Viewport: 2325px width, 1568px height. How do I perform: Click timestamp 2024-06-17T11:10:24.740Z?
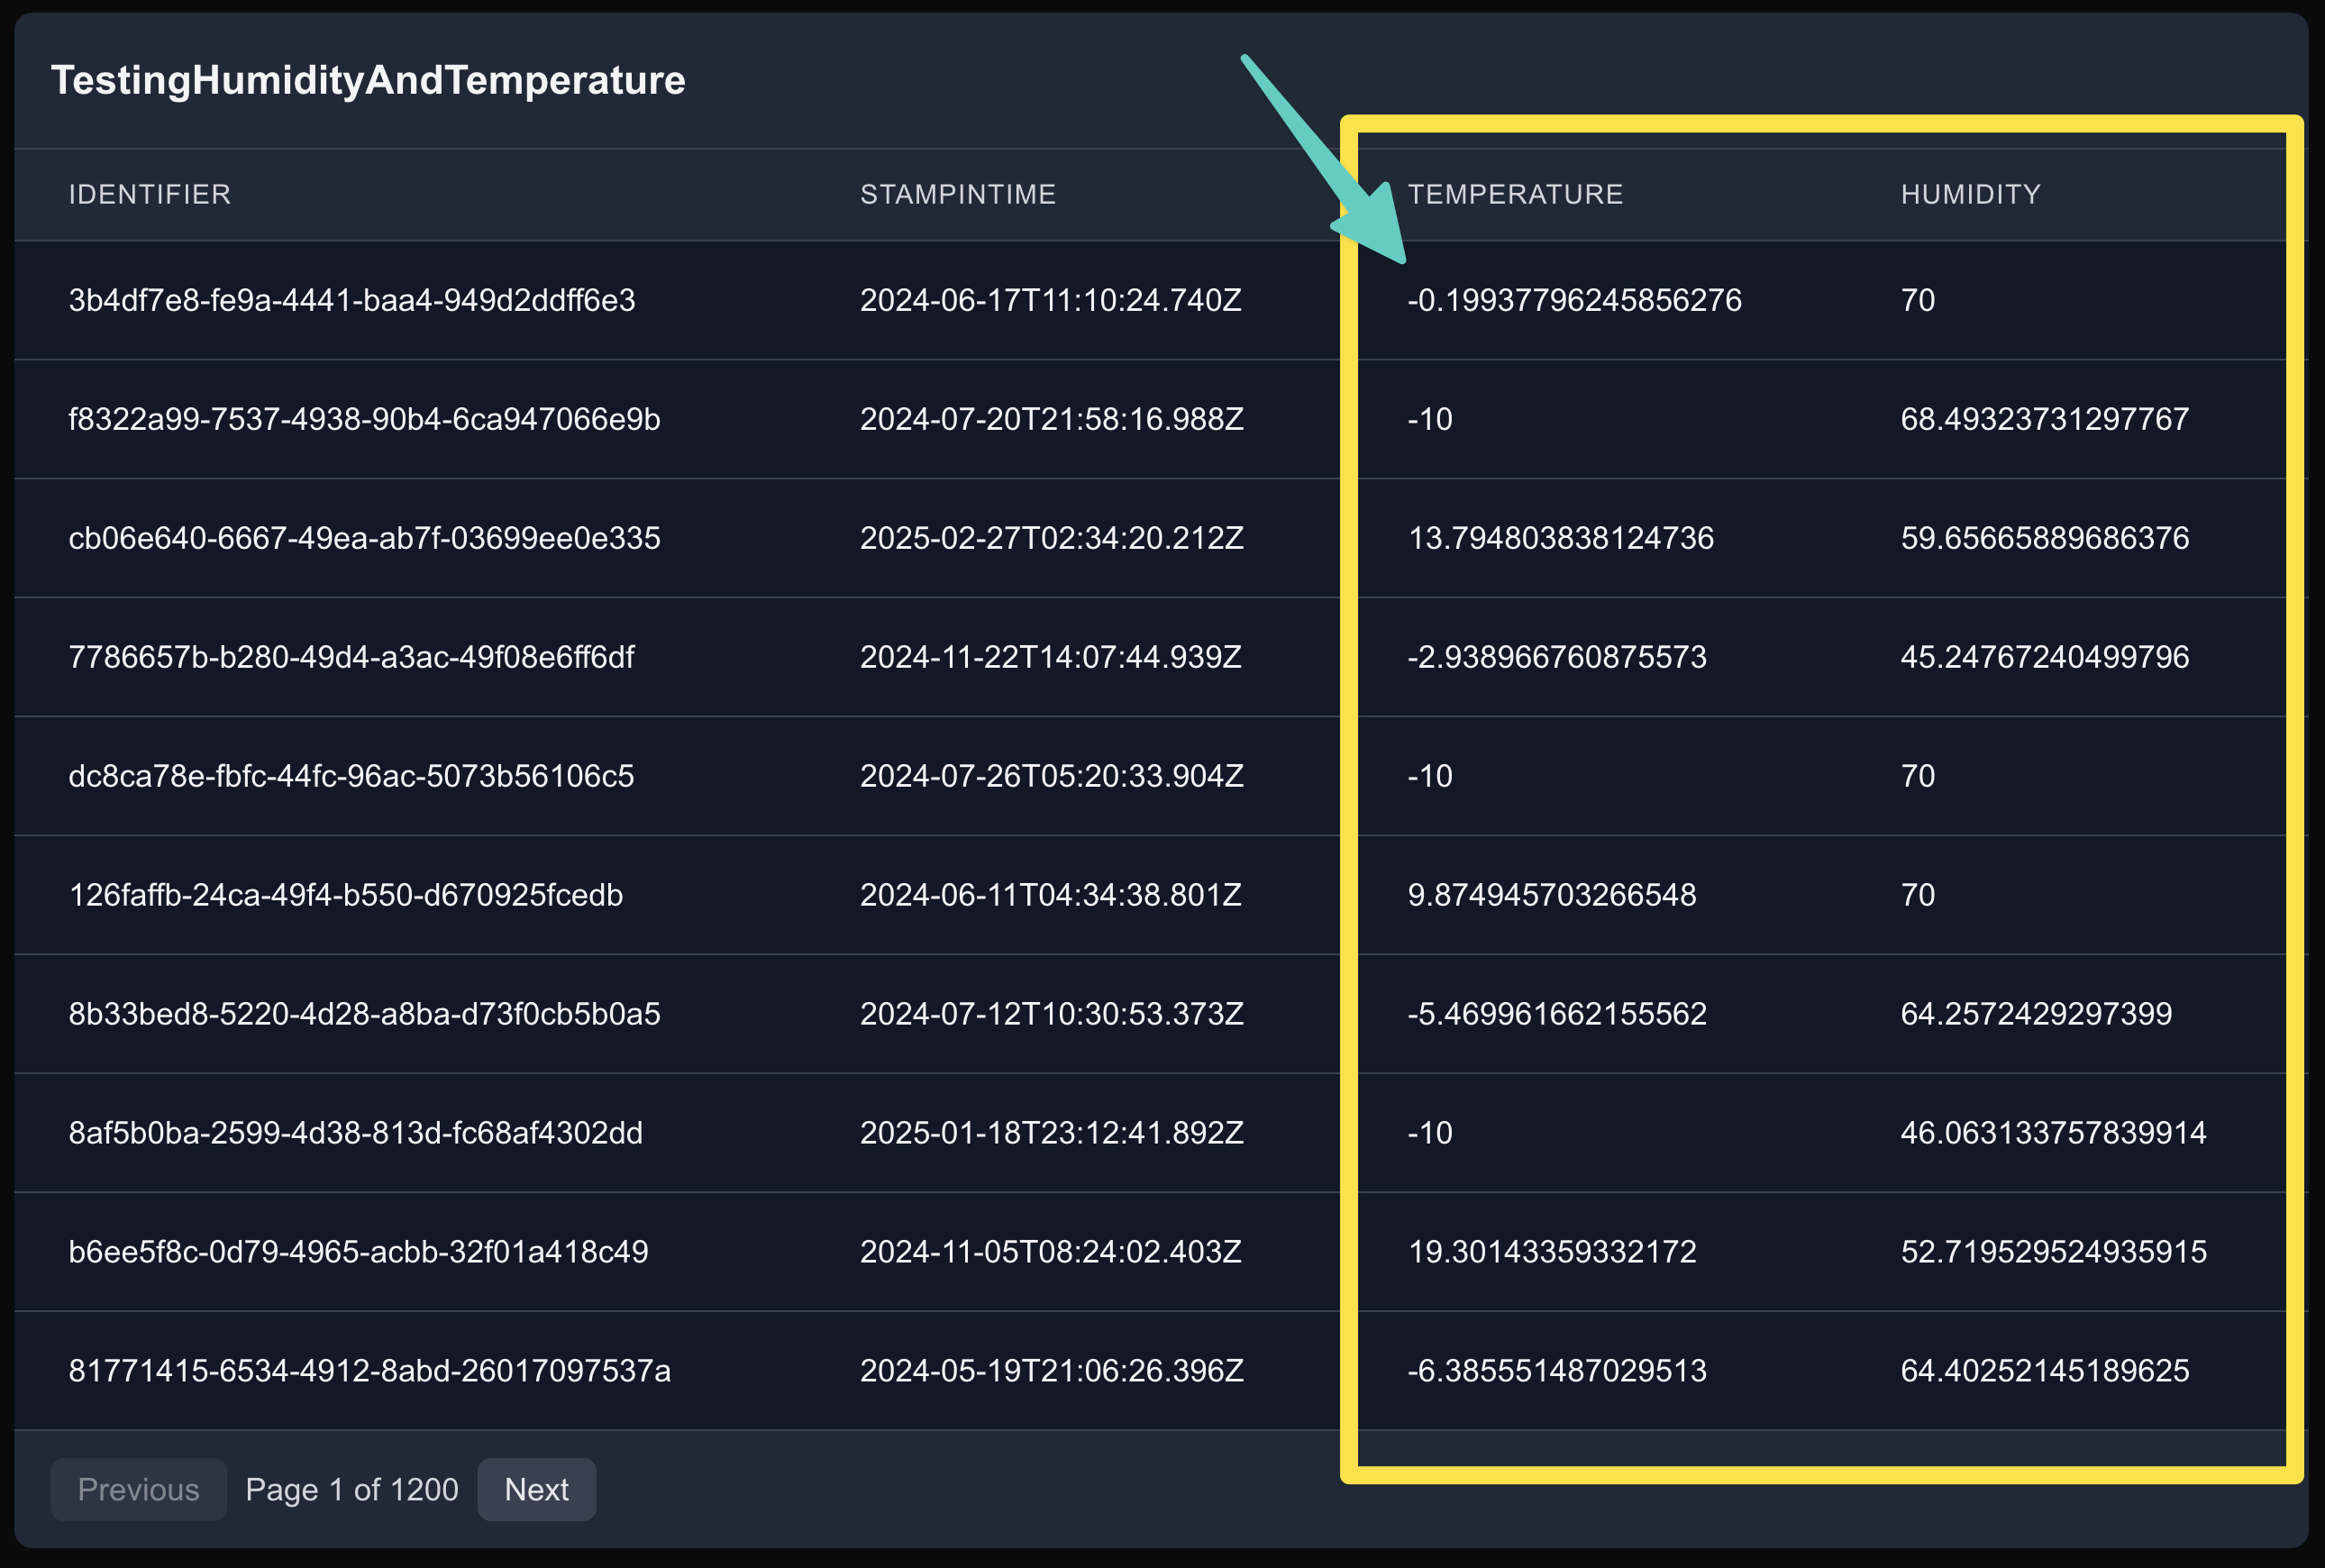point(1051,300)
